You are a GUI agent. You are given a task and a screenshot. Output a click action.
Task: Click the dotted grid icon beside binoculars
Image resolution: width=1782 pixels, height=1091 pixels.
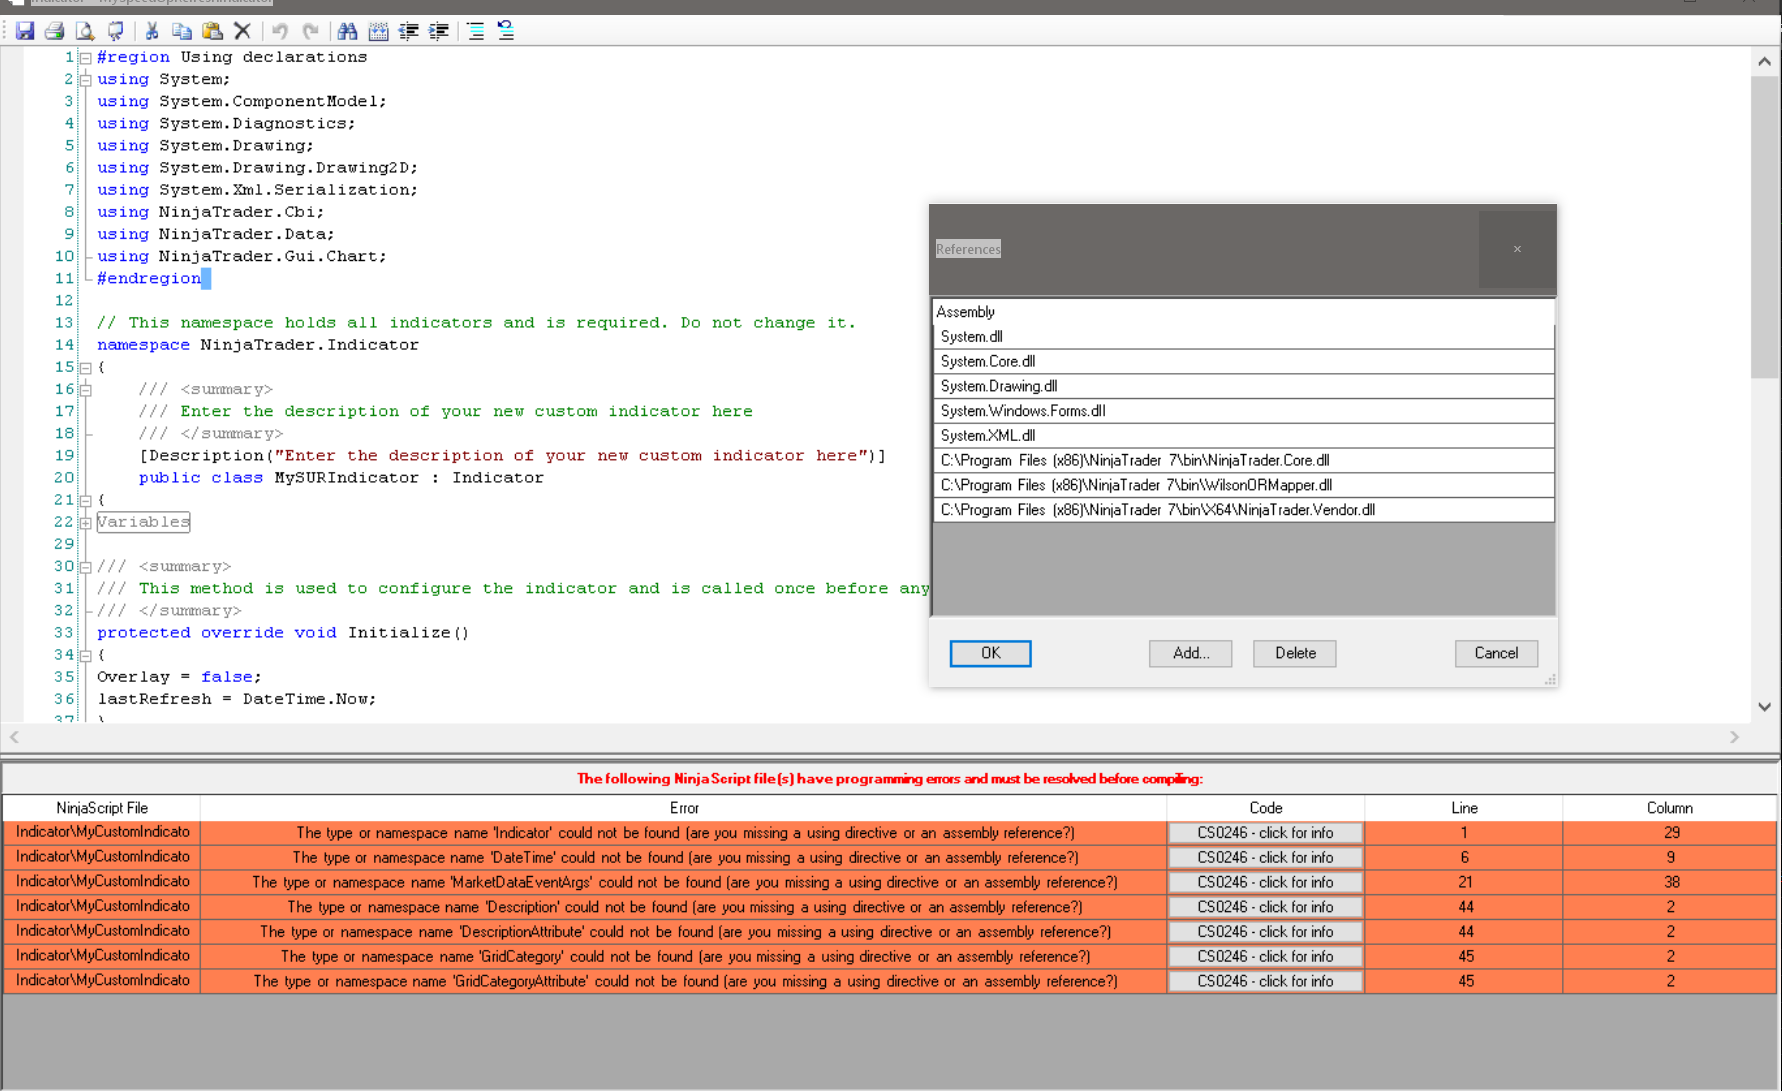378,31
